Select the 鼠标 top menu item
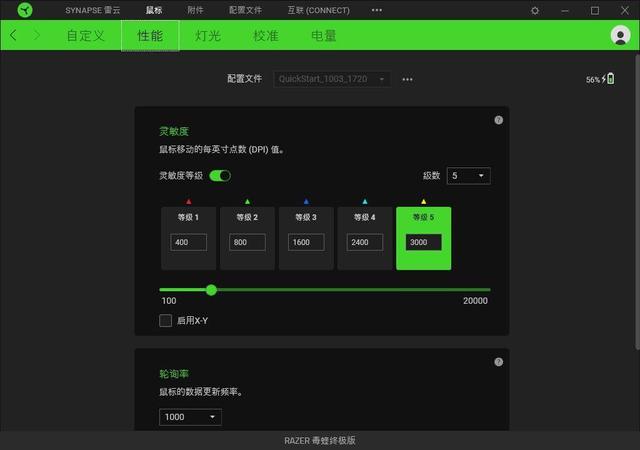 (154, 10)
